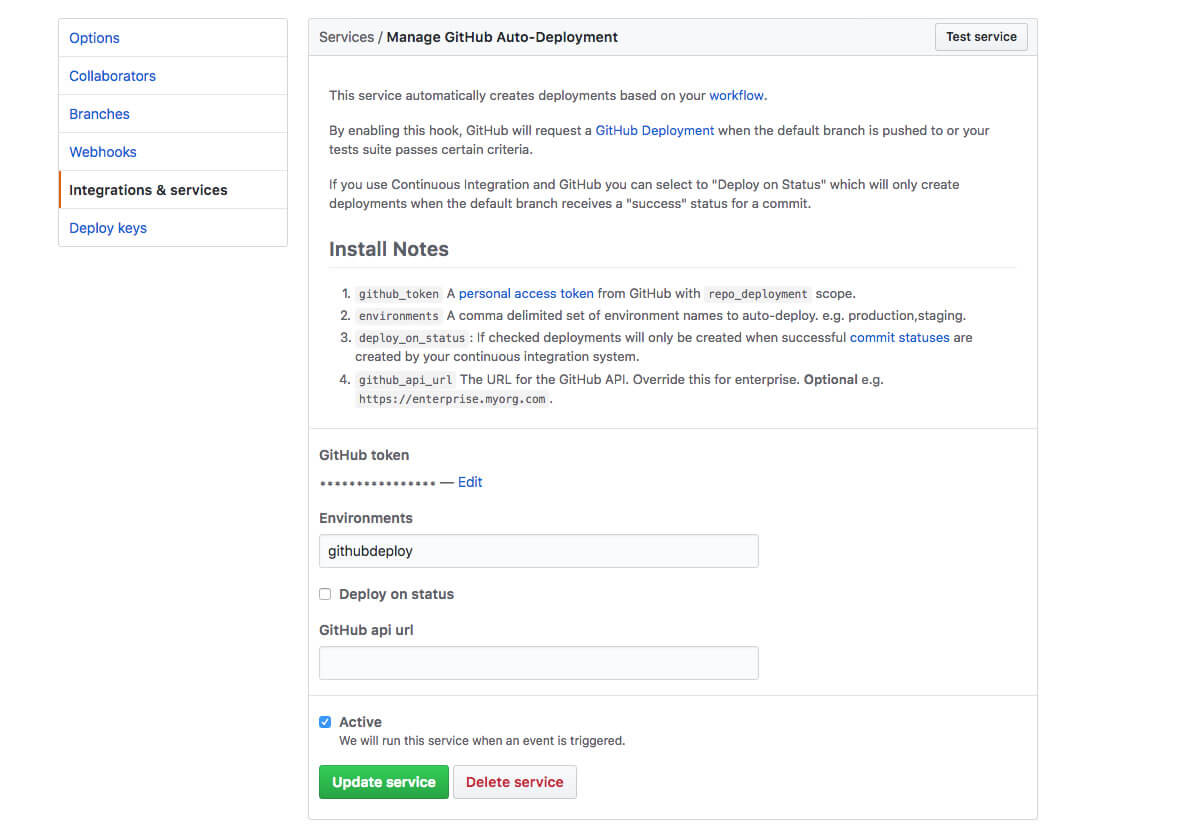1180x839 pixels.
Task: Click the Manage GitHub Auto-Deployment title
Action: click(502, 37)
